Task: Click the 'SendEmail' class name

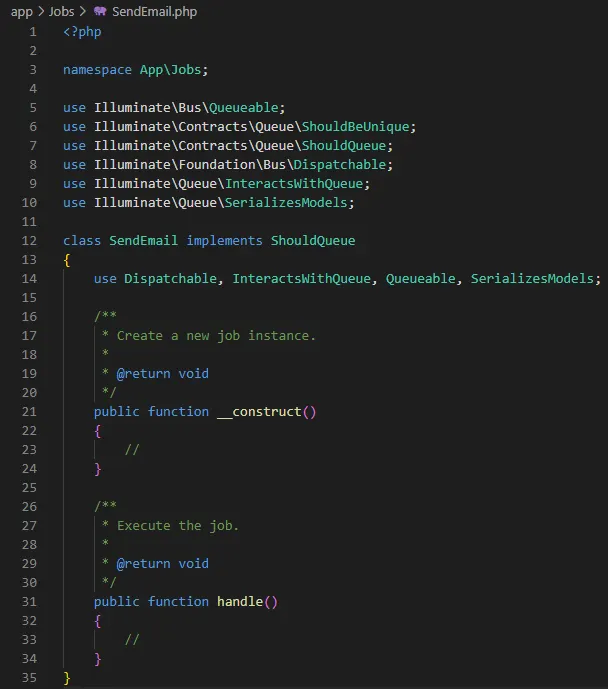Action: point(144,241)
